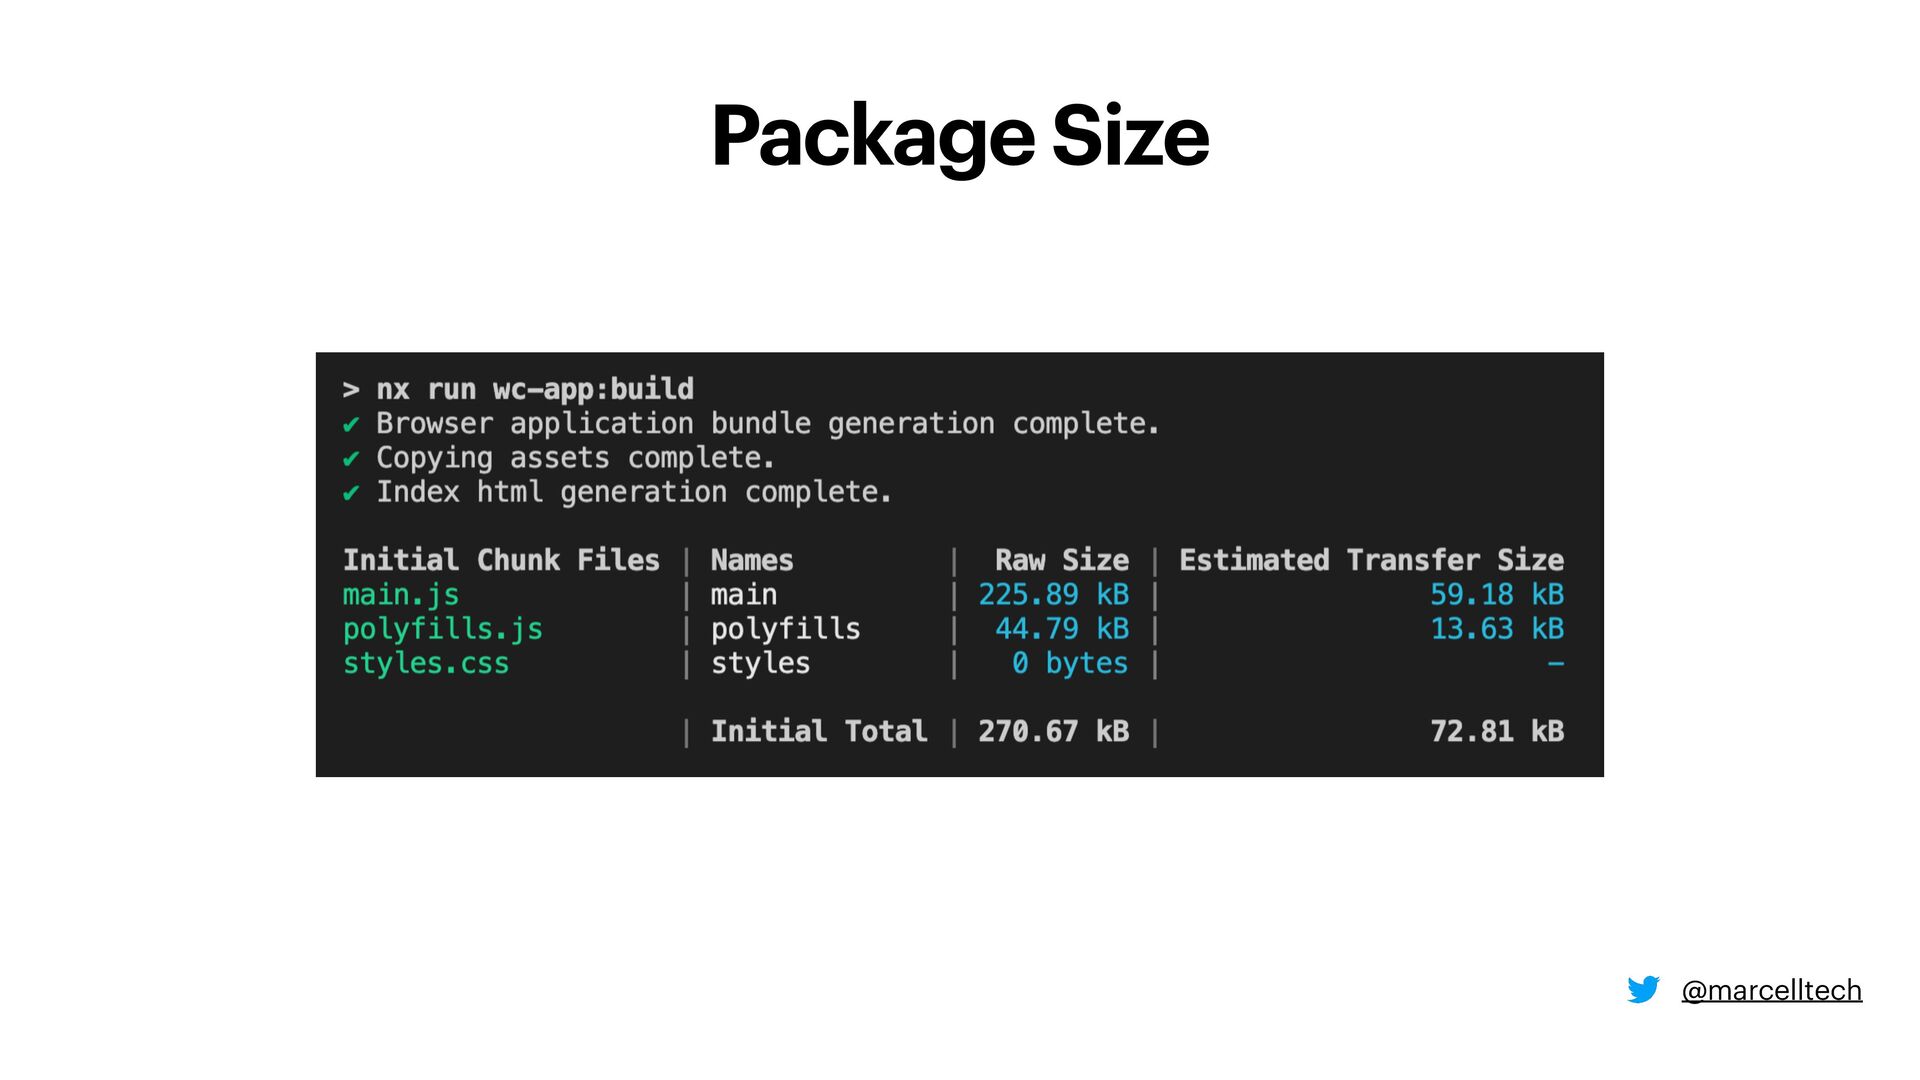Click the checkmark beside Index html generation
Screen dimensions: 1920x1080
(351, 493)
